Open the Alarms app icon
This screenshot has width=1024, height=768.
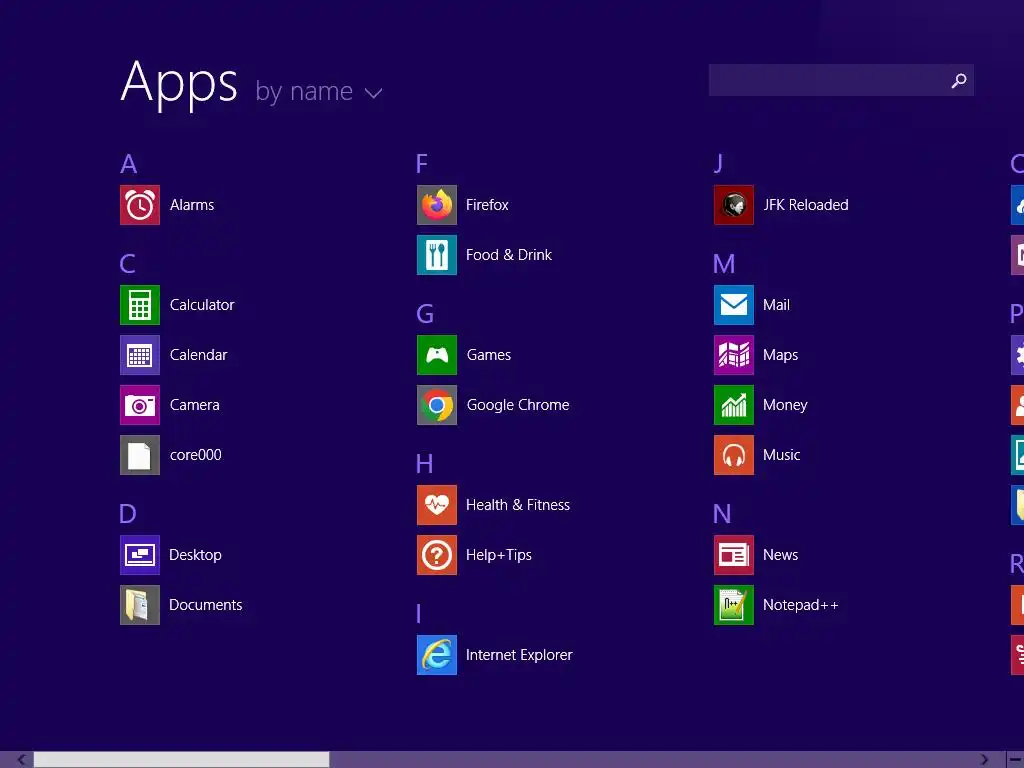click(x=140, y=205)
